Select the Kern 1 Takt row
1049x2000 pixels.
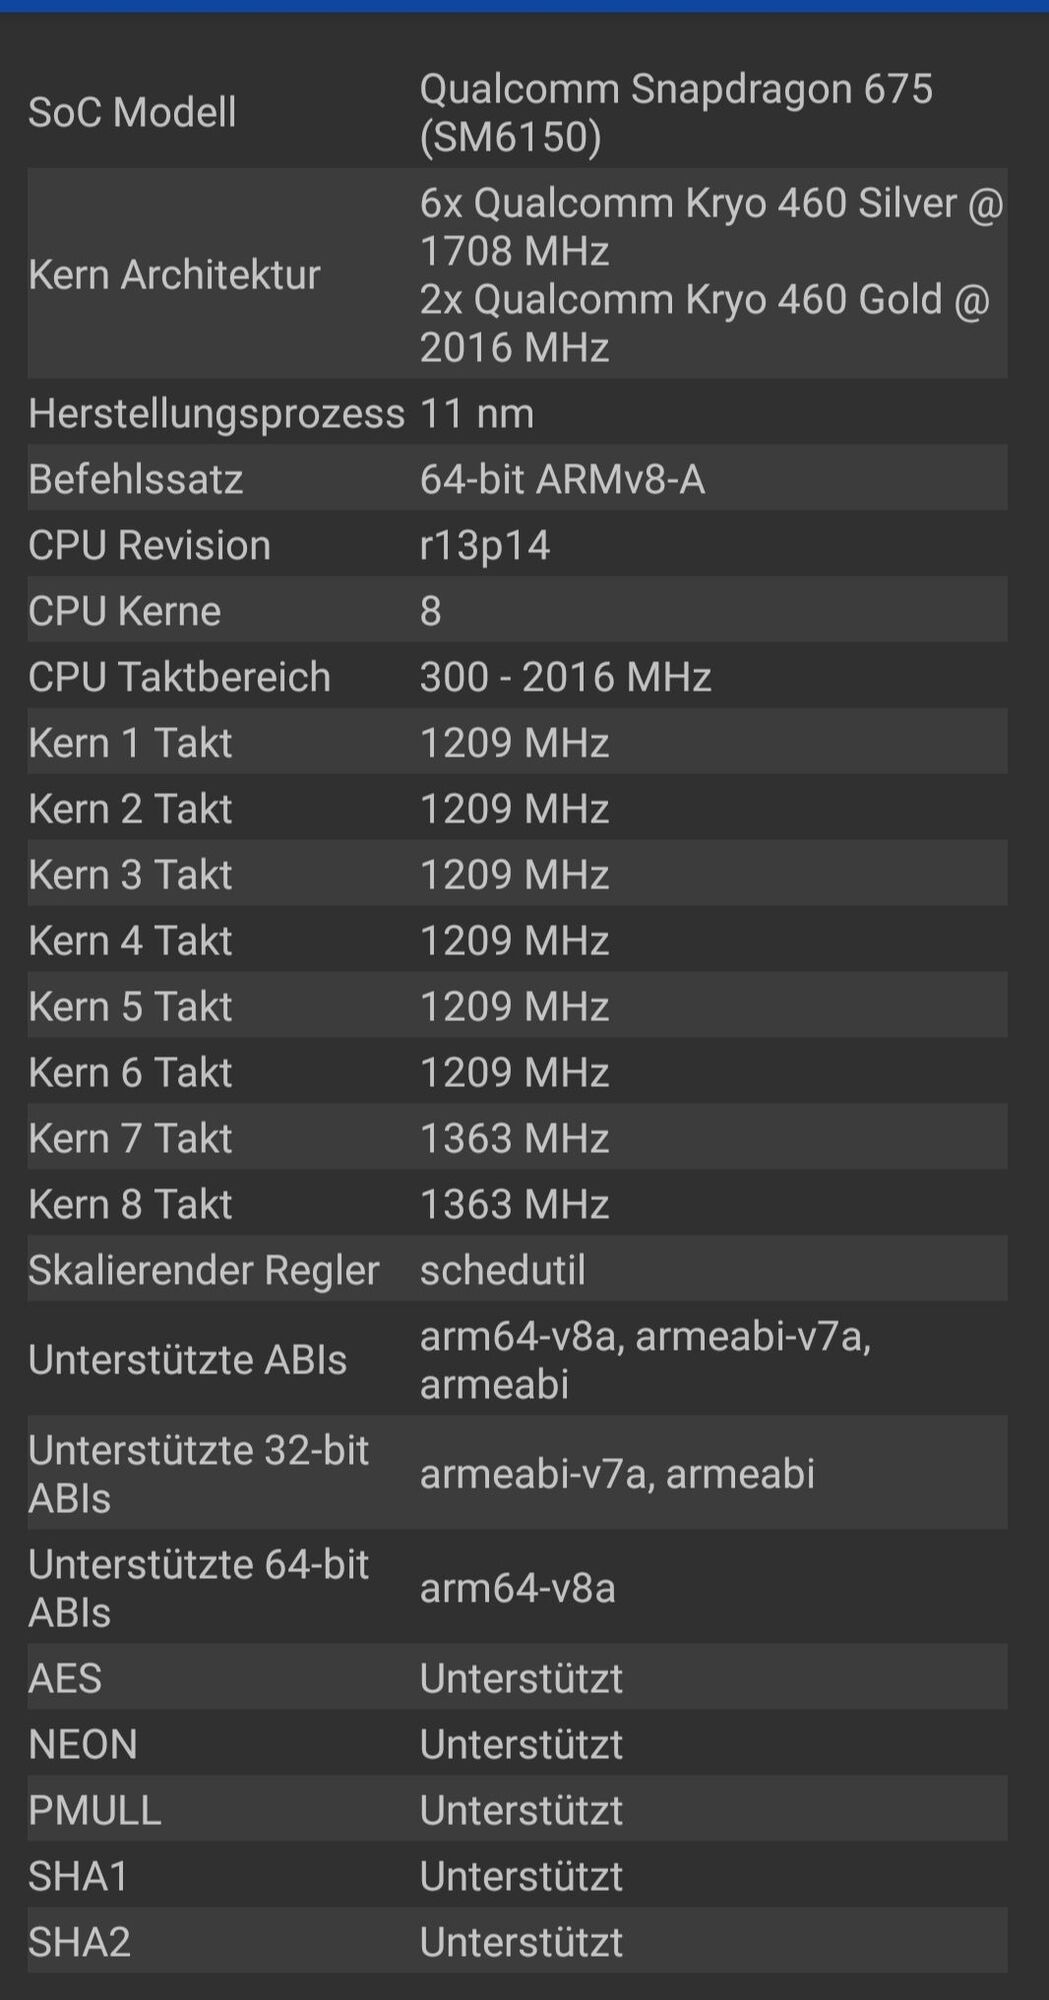click(x=130, y=742)
